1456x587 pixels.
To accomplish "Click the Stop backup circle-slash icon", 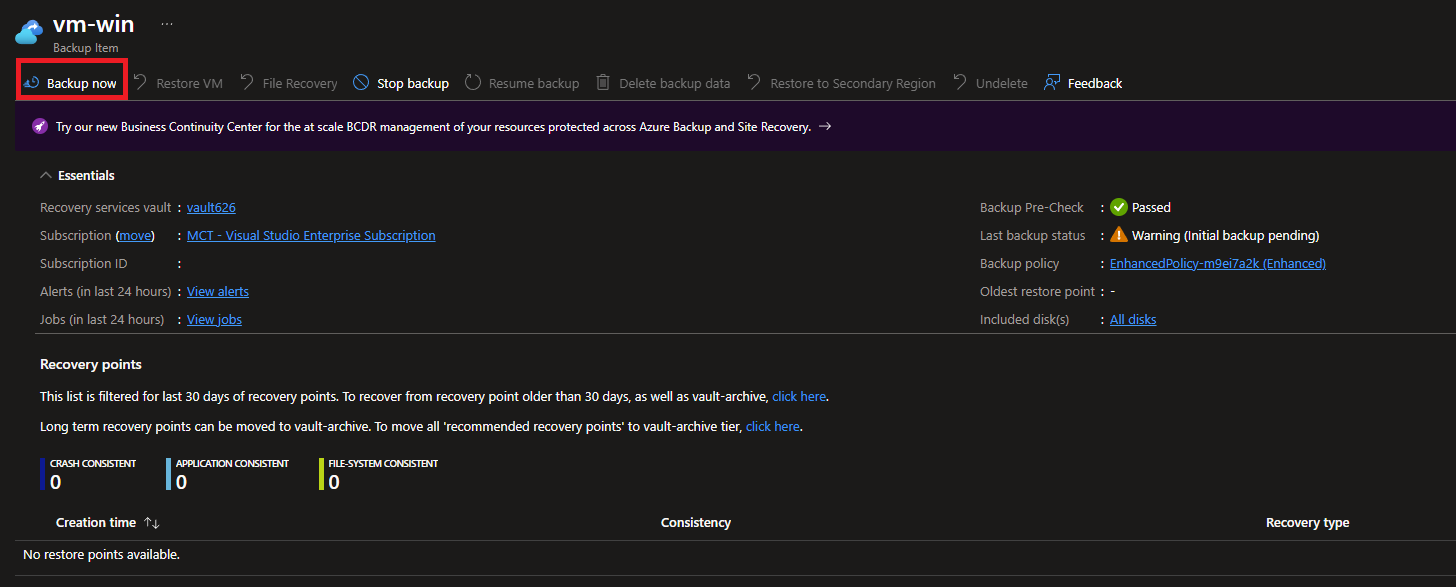I will click(361, 82).
